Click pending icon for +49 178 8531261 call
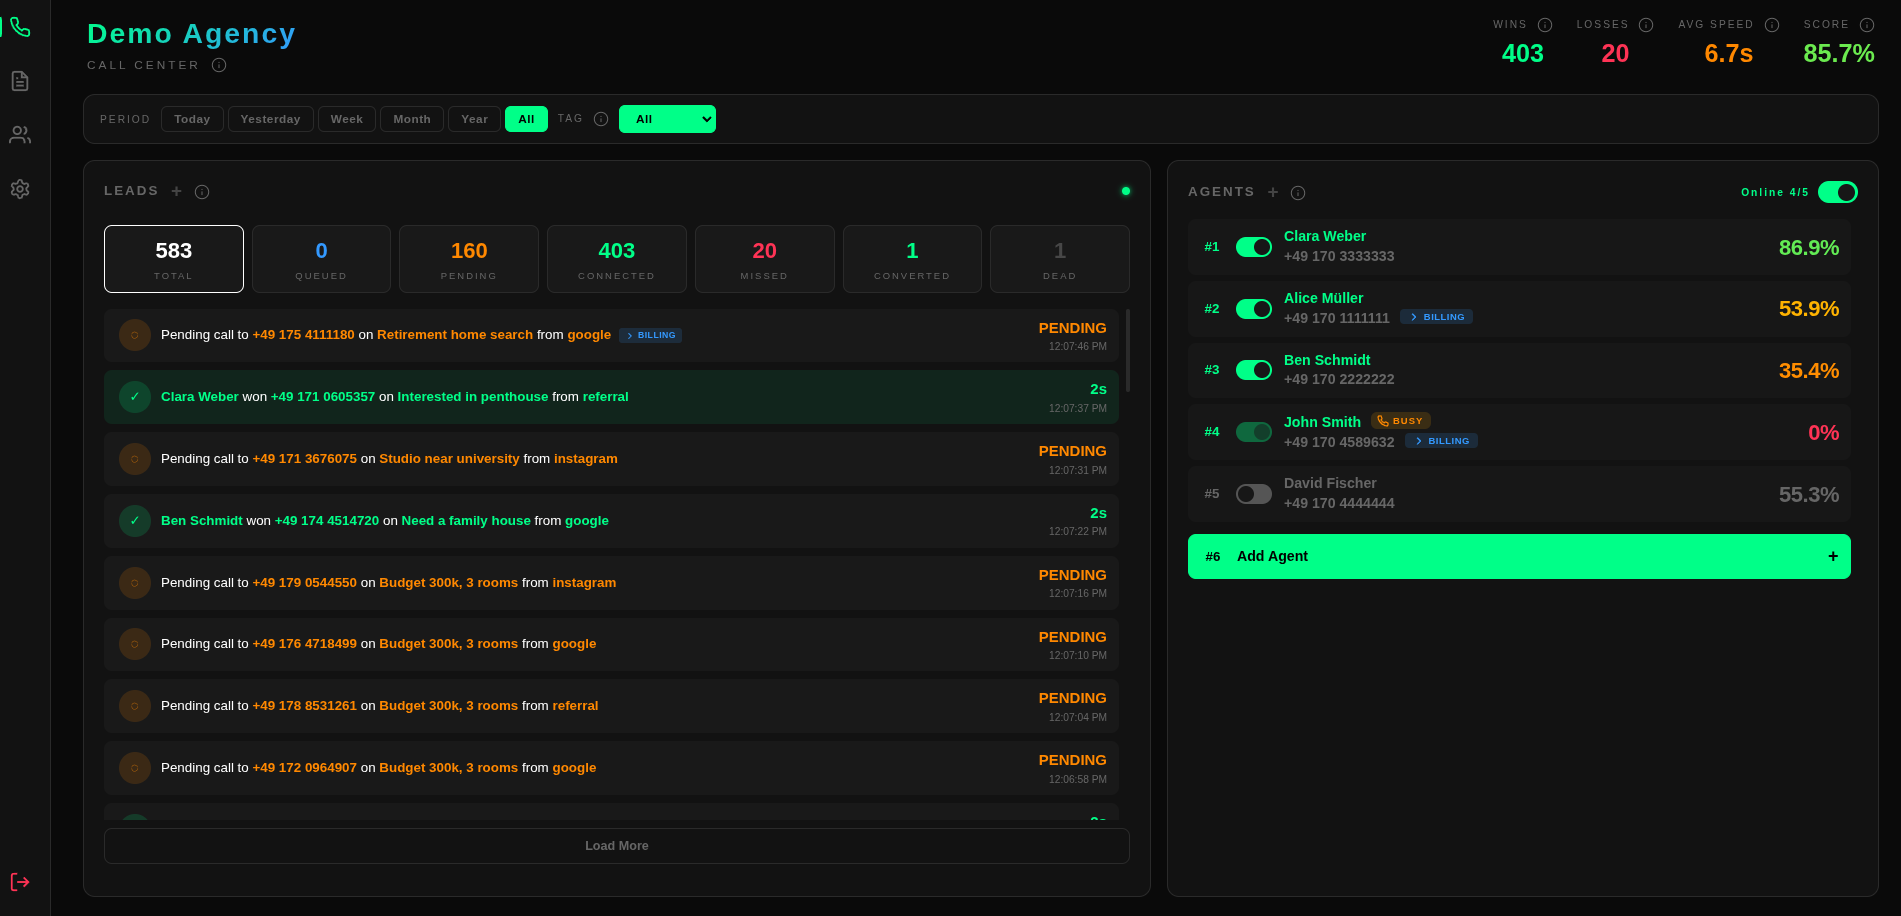 [135, 706]
